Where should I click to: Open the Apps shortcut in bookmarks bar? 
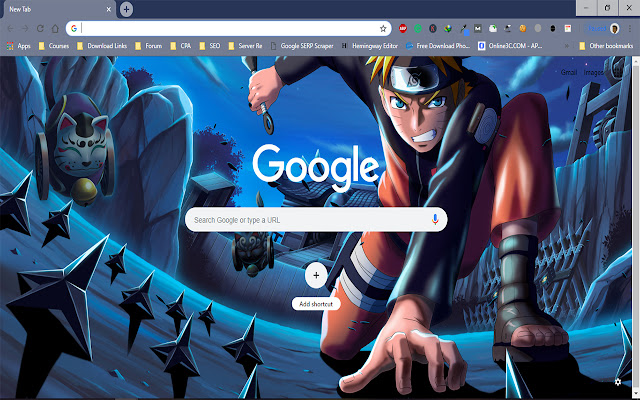point(18,46)
